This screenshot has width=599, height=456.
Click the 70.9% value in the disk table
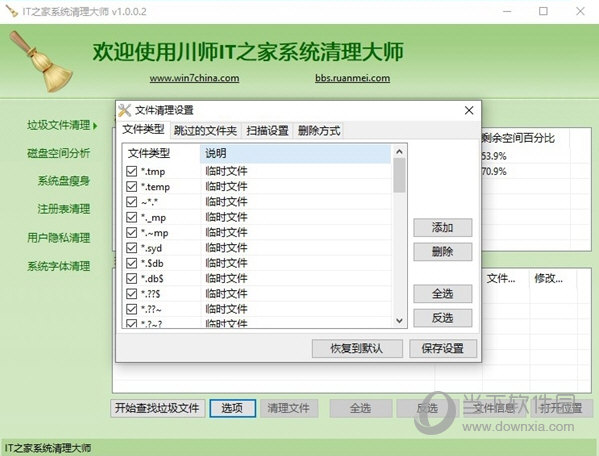494,171
